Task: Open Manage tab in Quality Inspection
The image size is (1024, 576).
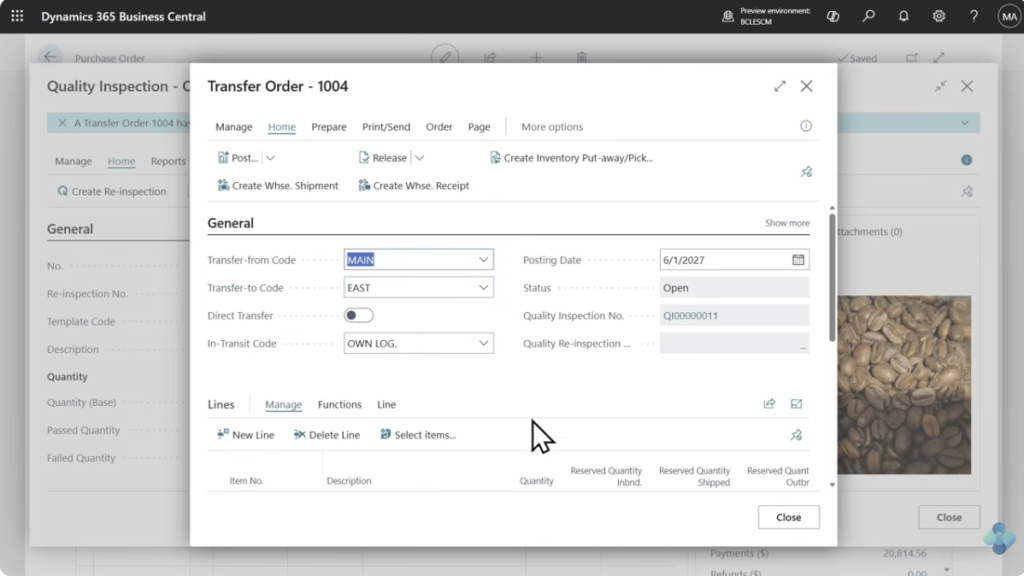Action: click(x=73, y=161)
